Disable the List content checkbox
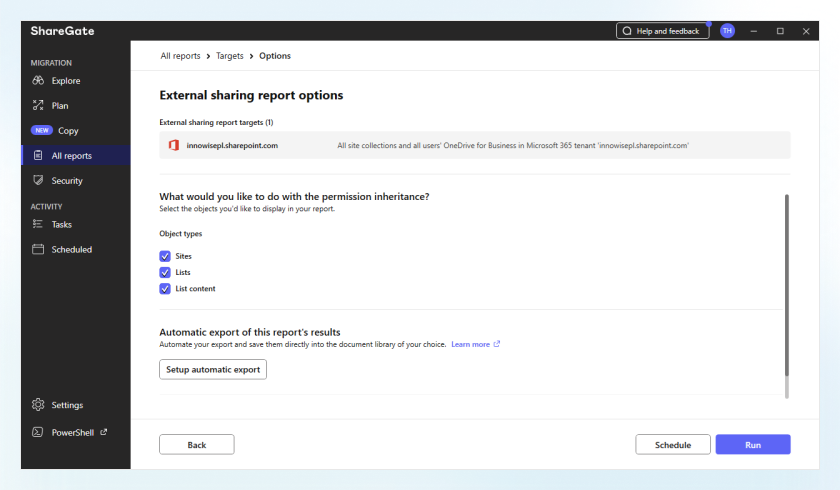Image resolution: width=840 pixels, height=490 pixels. 165,289
